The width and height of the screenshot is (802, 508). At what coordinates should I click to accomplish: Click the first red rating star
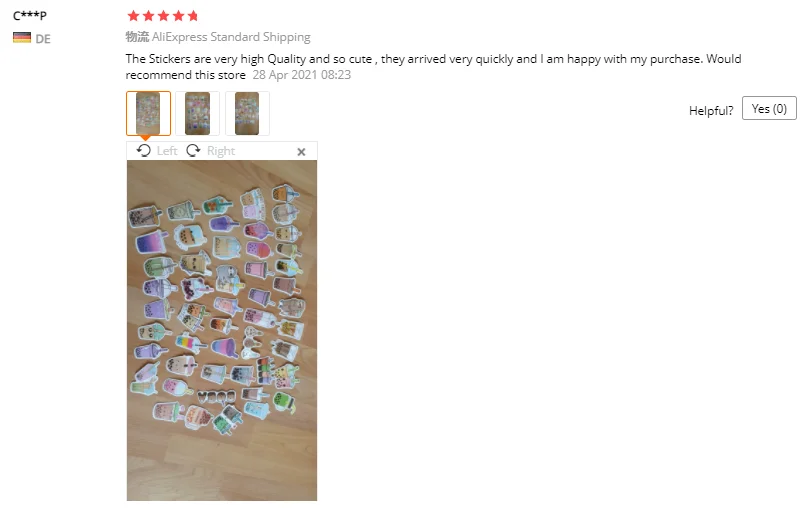pos(133,16)
